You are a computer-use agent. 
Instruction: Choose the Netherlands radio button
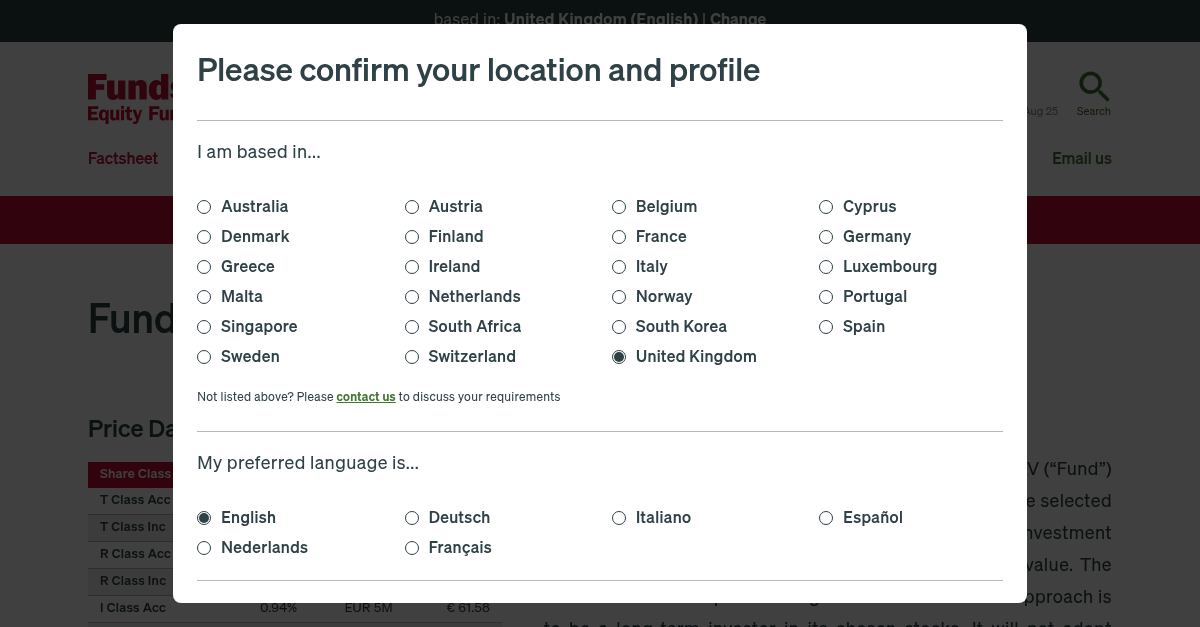click(x=412, y=297)
